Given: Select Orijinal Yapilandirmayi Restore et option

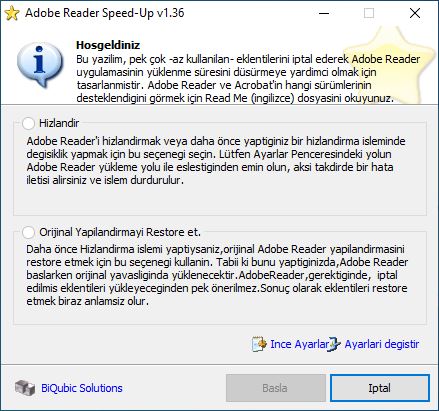Looking at the screenshot, I should 28,232.
